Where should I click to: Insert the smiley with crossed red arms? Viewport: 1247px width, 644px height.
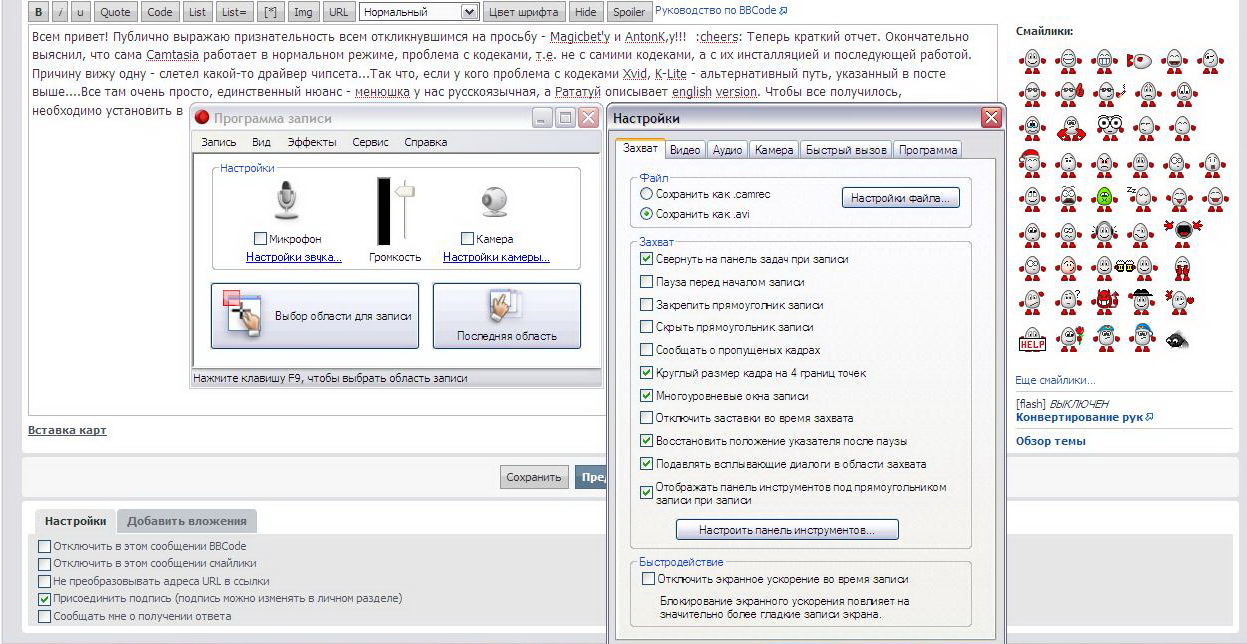point(1070,127)
